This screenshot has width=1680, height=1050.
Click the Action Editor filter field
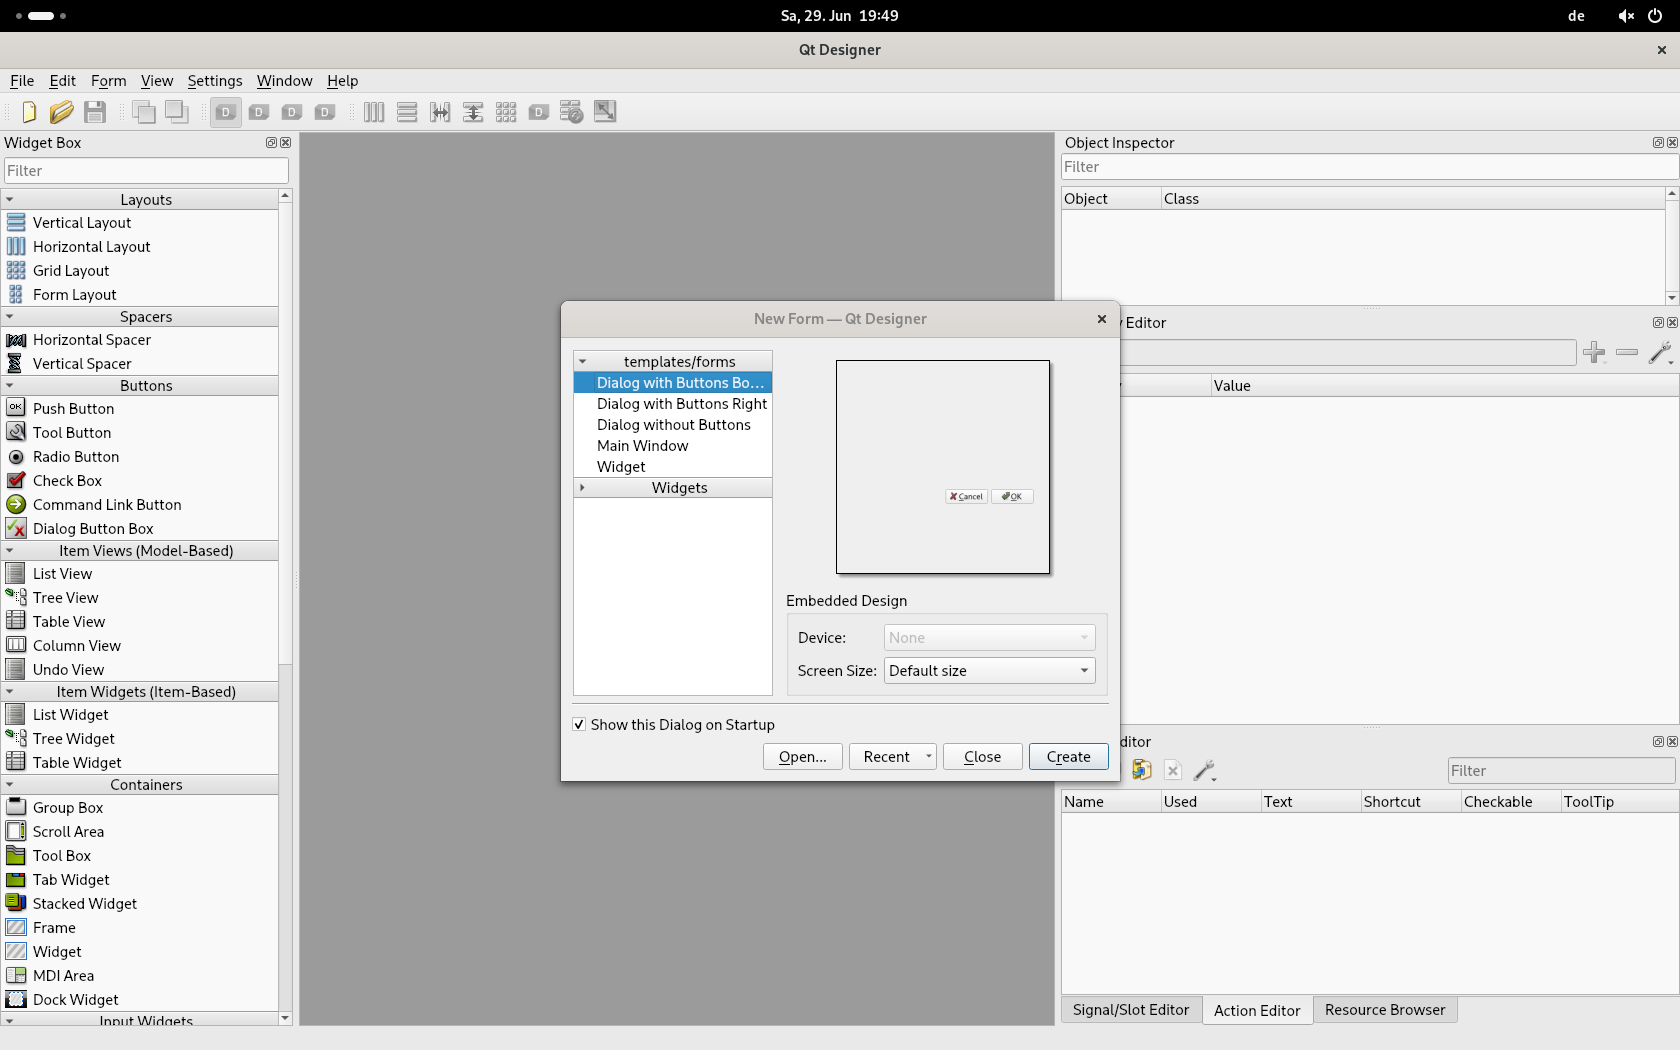1561,770
